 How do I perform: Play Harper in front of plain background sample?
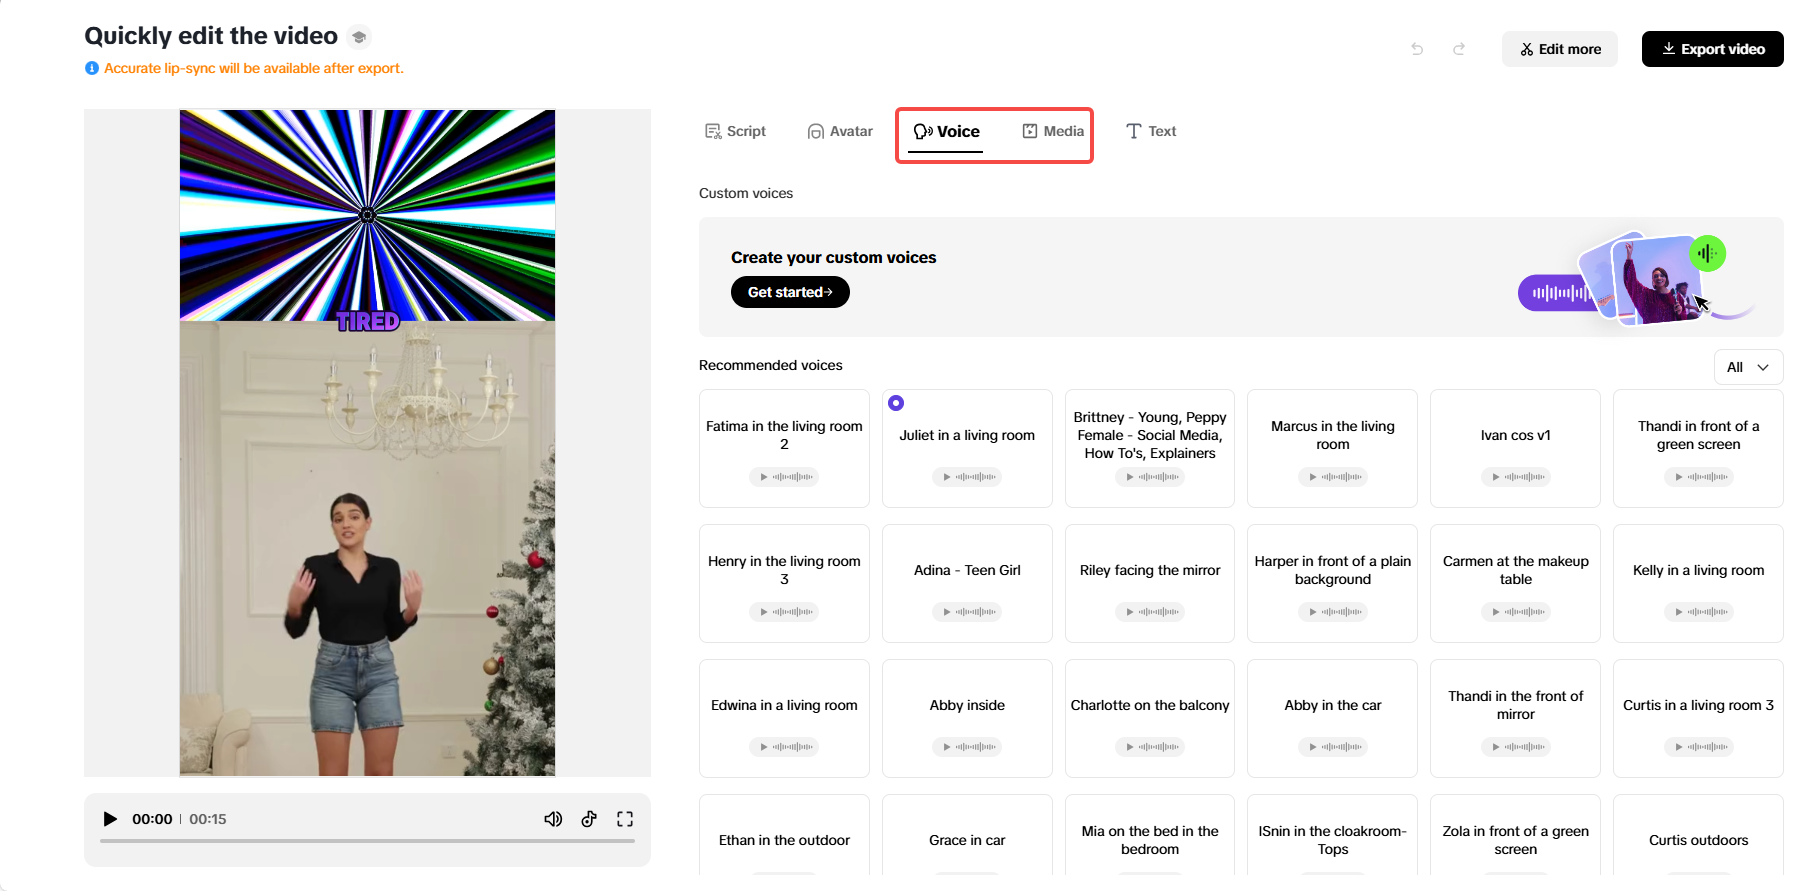(x=1333, y=612)
